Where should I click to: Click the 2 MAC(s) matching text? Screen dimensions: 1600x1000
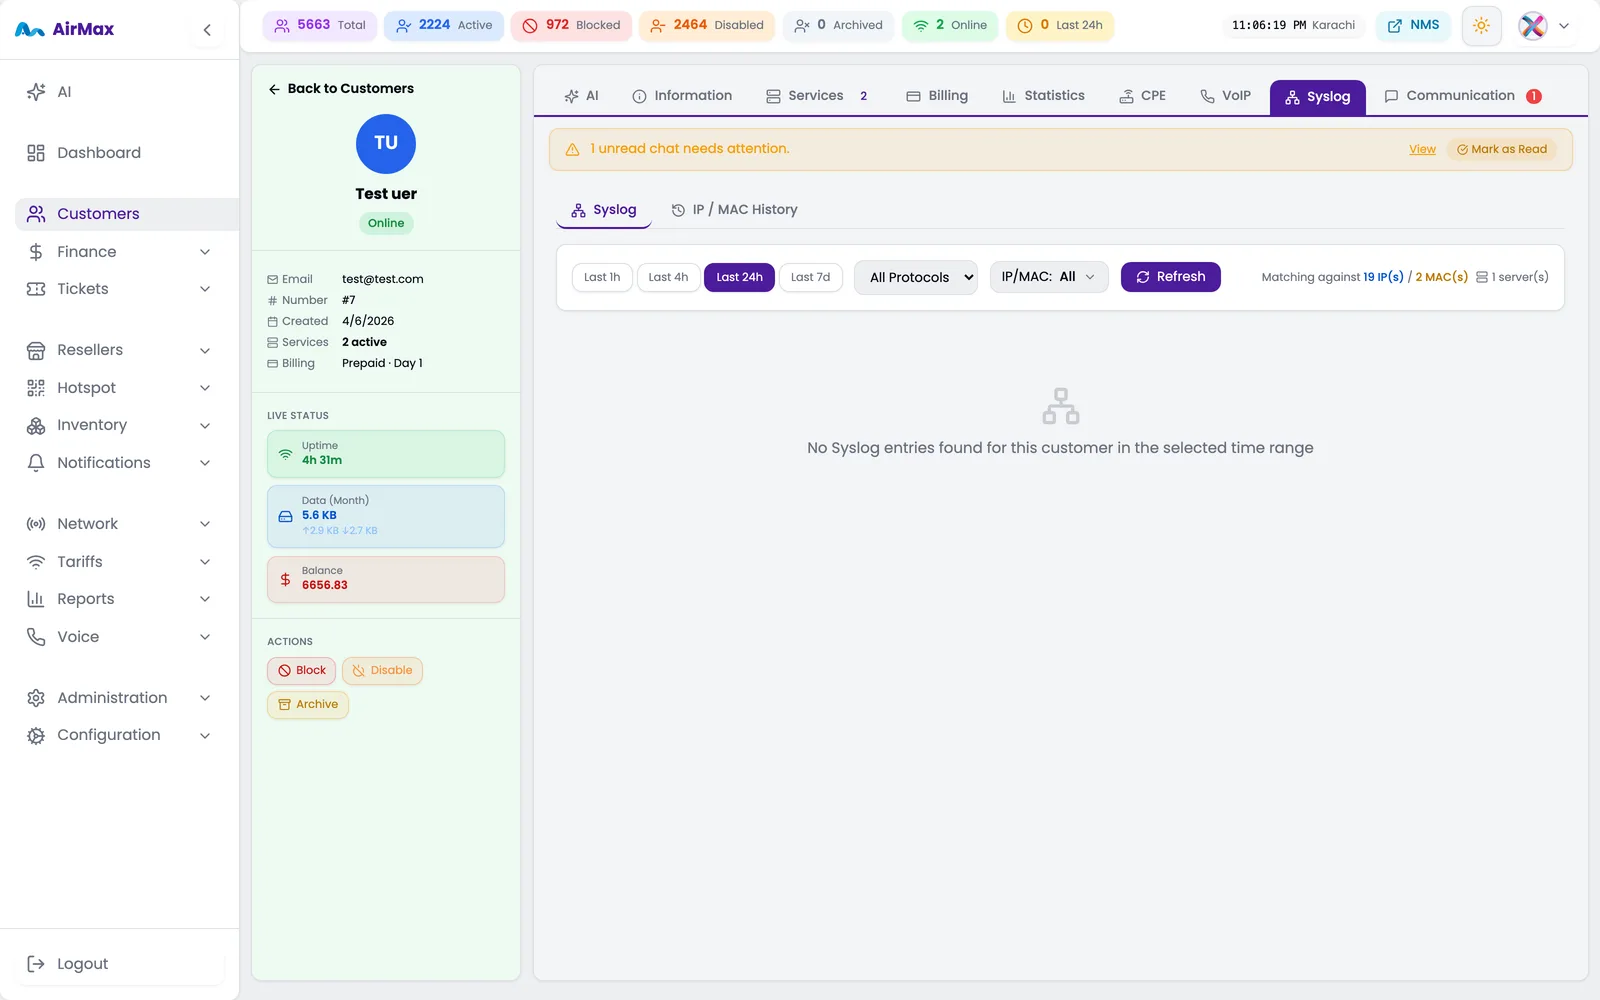pos(1442,277)
